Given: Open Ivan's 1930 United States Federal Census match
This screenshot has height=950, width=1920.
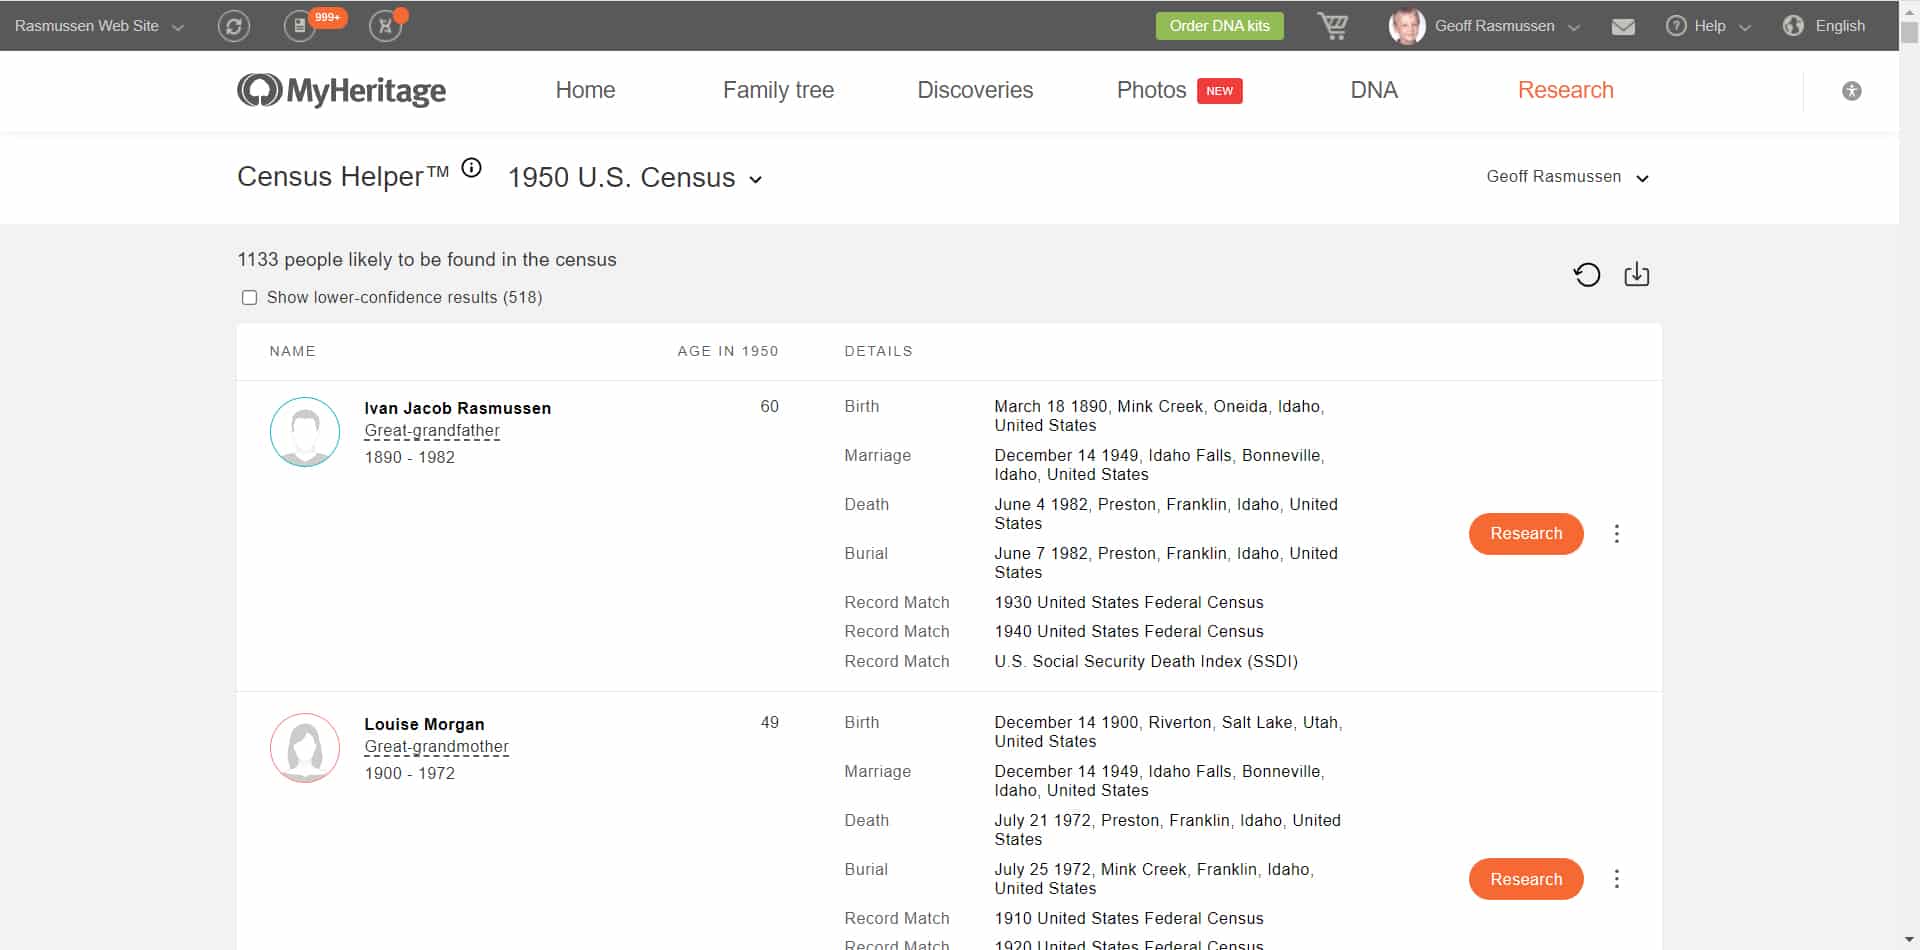Looking at the screenshot, I should coord(1129,602).
